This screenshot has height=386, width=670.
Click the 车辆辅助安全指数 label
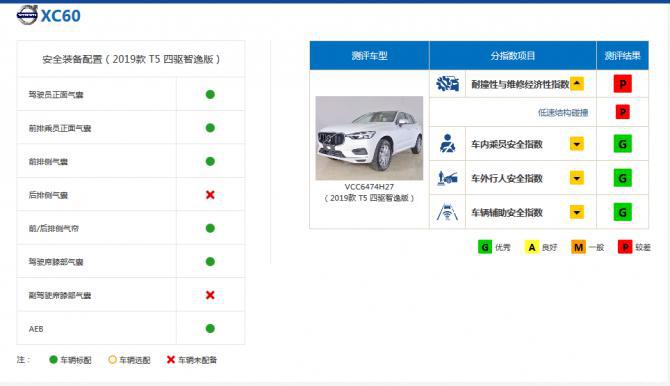[507, 212]
